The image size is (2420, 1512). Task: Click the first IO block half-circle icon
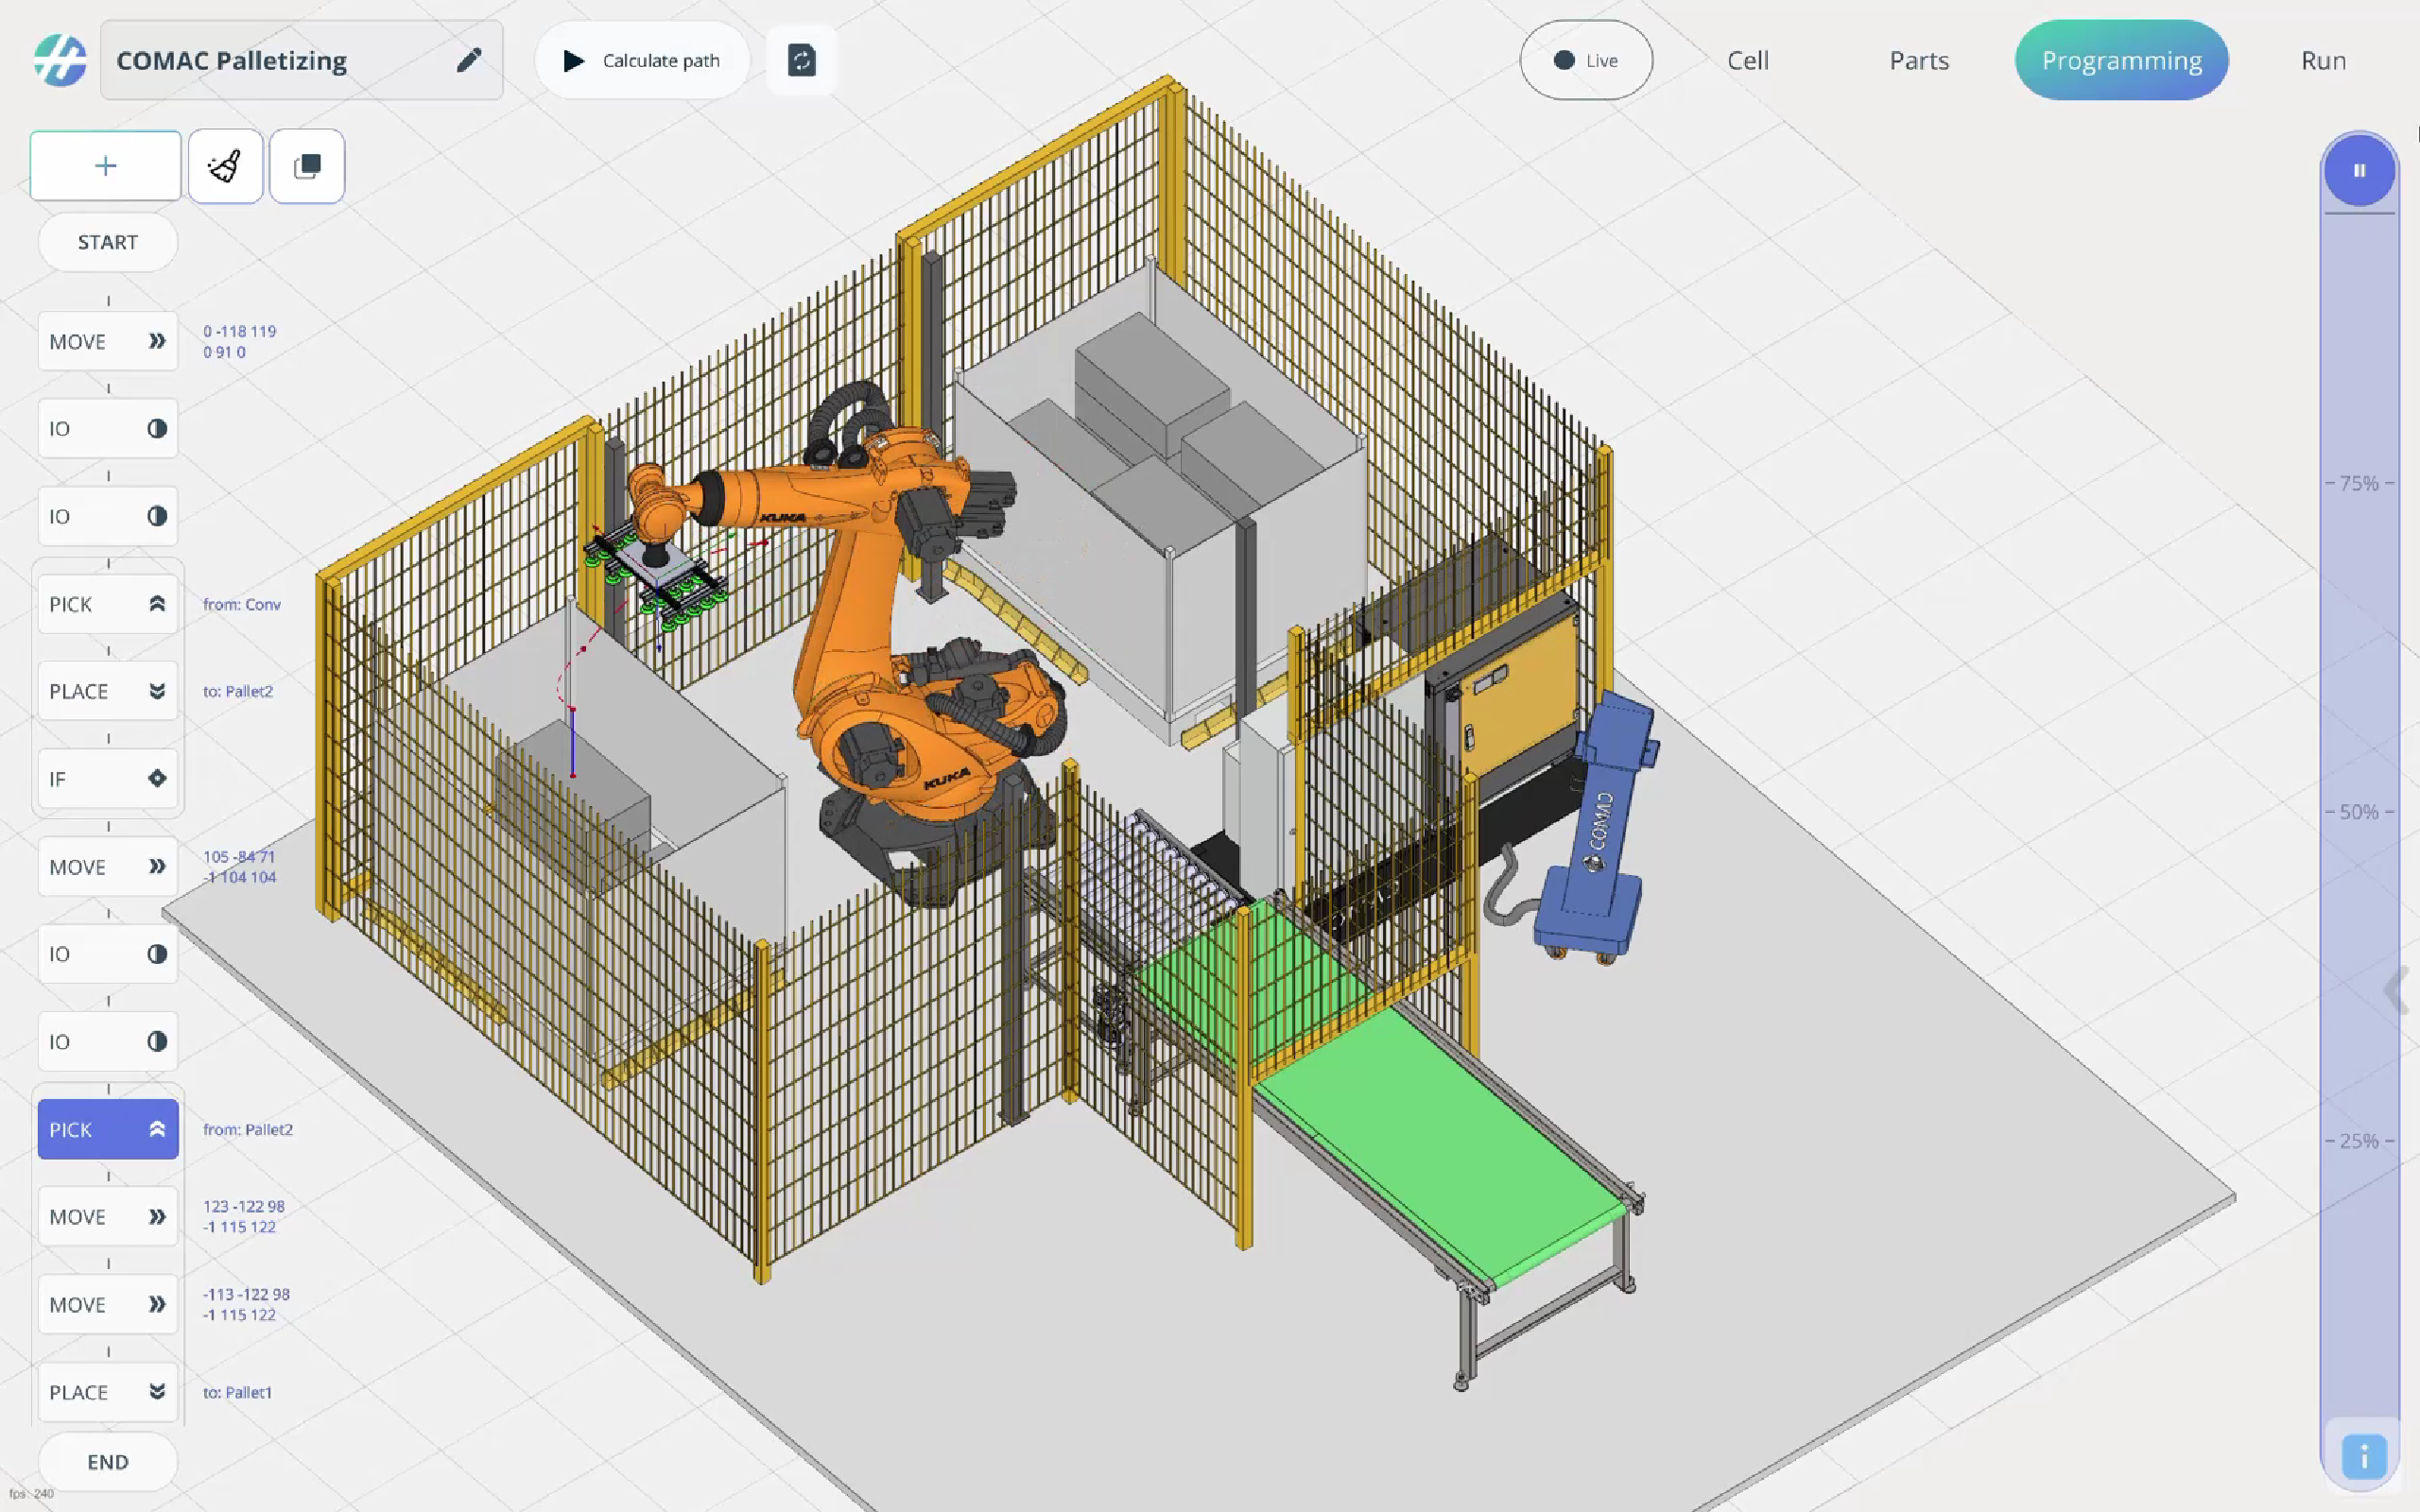157,428
